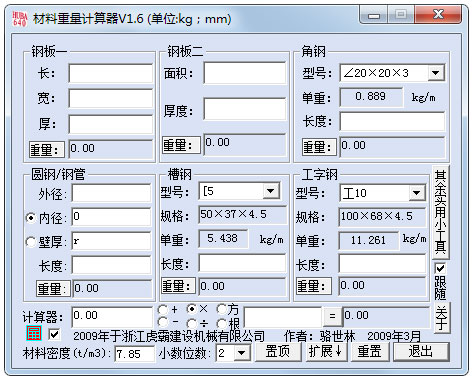Click 重量 button in 槽钢

point(178,286)
